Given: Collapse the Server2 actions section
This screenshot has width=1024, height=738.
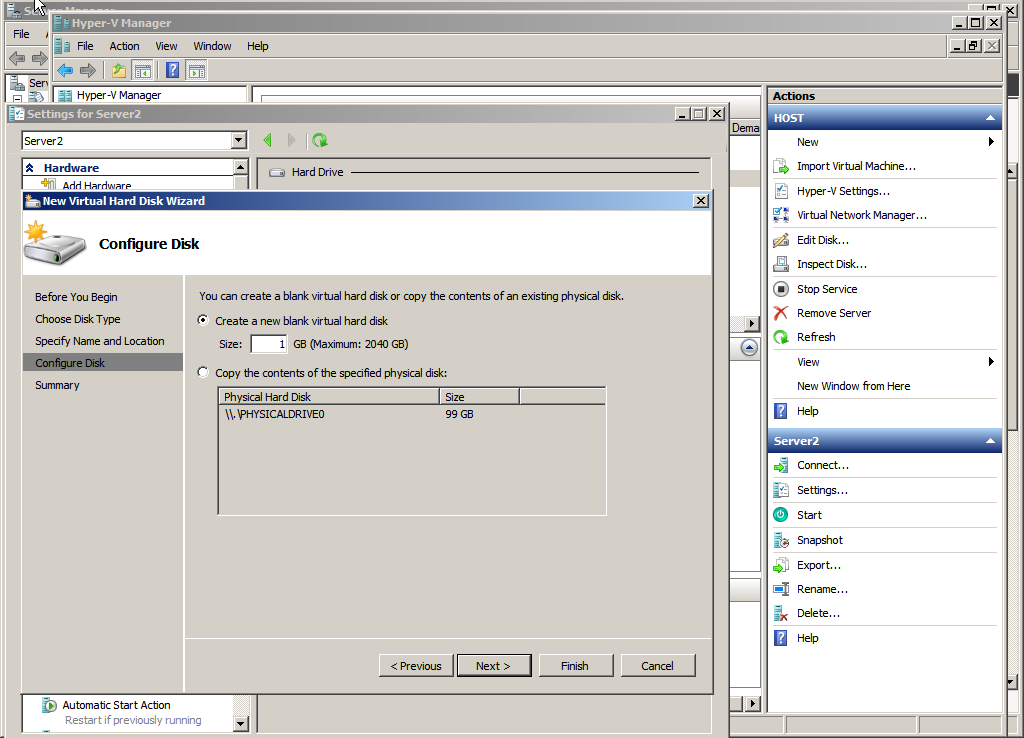Looking at the screenshot, I should coord(990,441).
